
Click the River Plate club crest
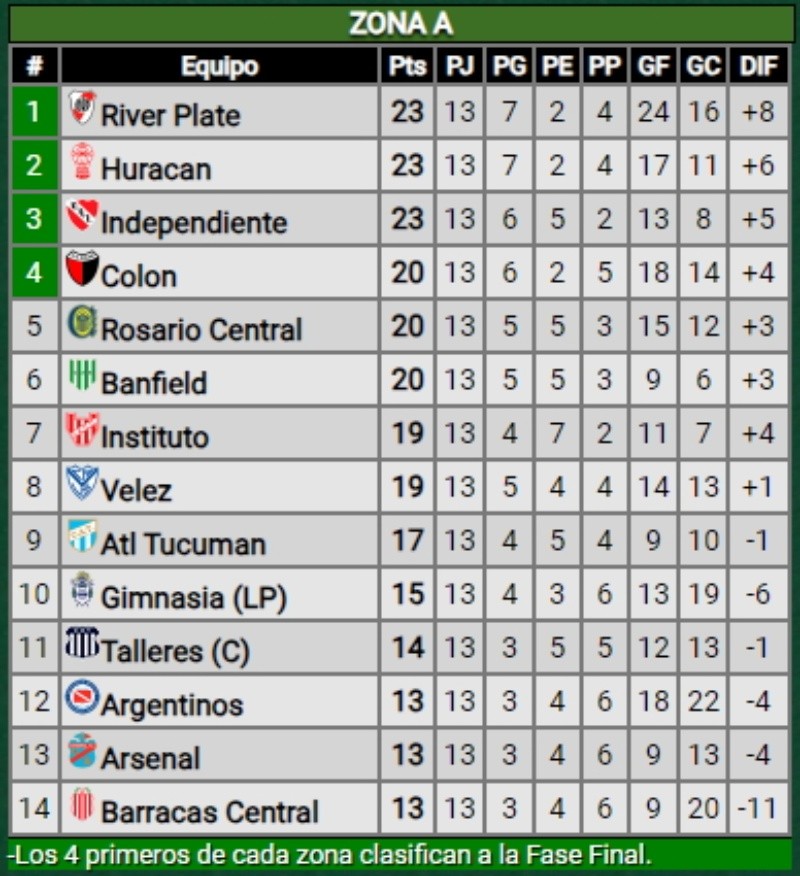click(x=82, y=107)
